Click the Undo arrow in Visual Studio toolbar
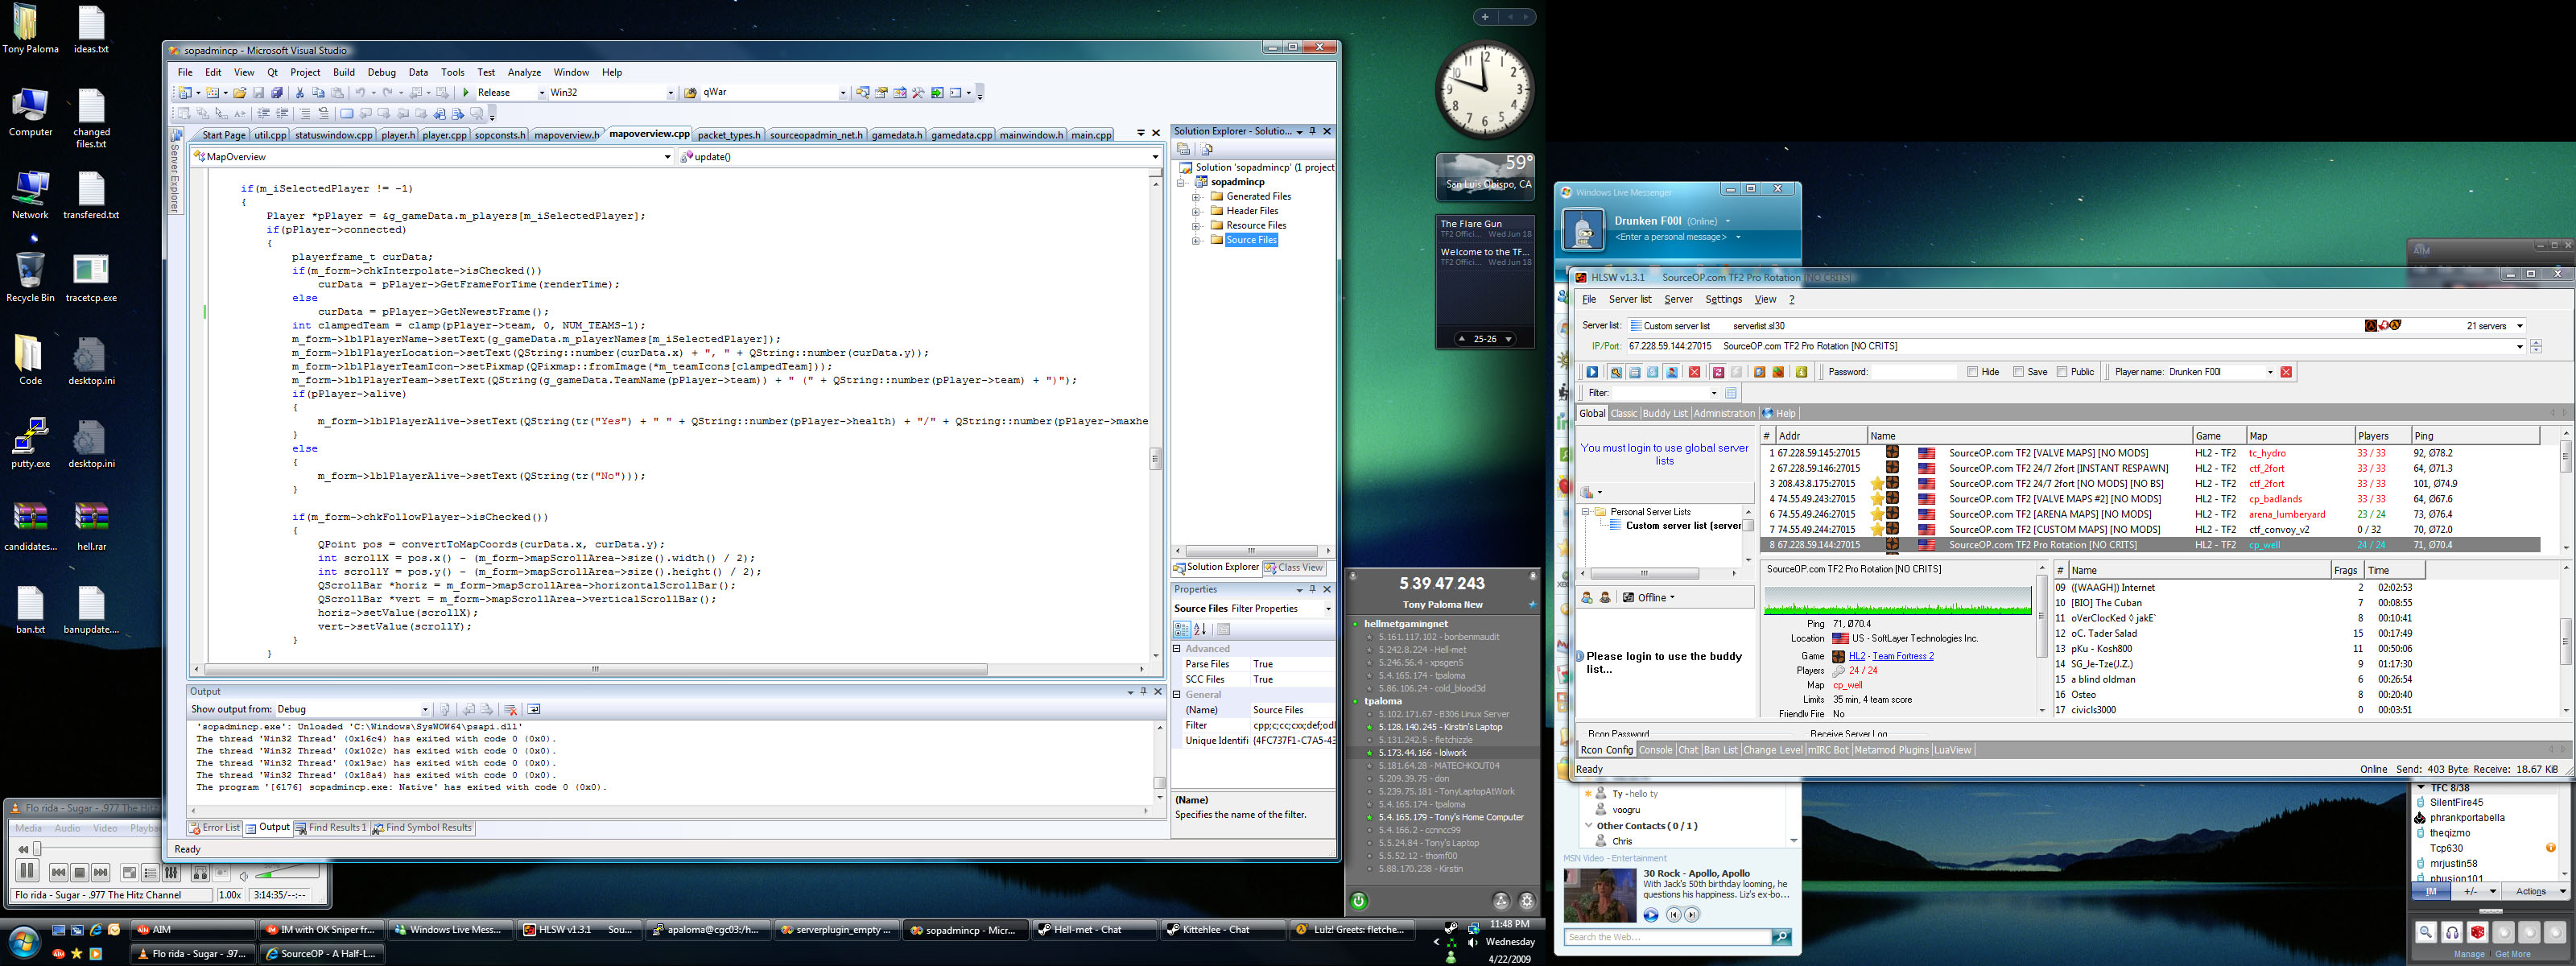The height and width of the screenshot is (966, 2576). [x=360, y=93]
